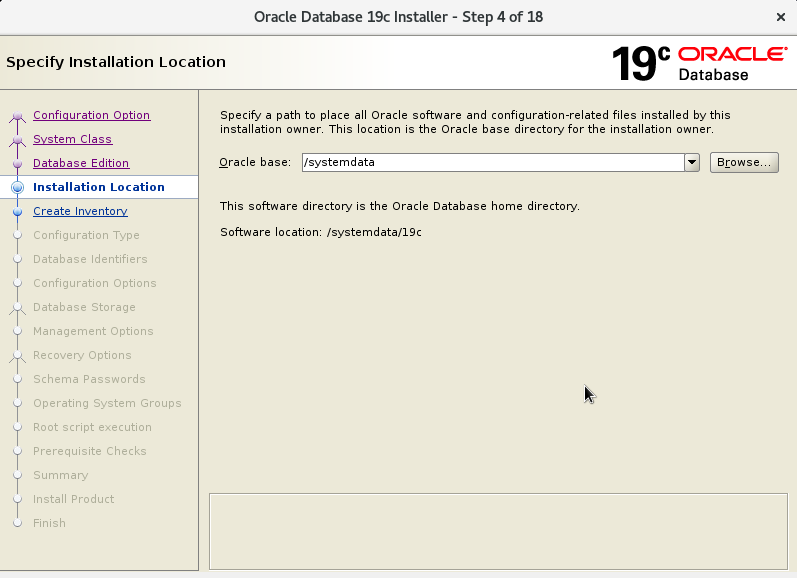797x578 pixels.
Task: Click the Install Product step label
Action: pyautogui.click(x=73, y=499)
